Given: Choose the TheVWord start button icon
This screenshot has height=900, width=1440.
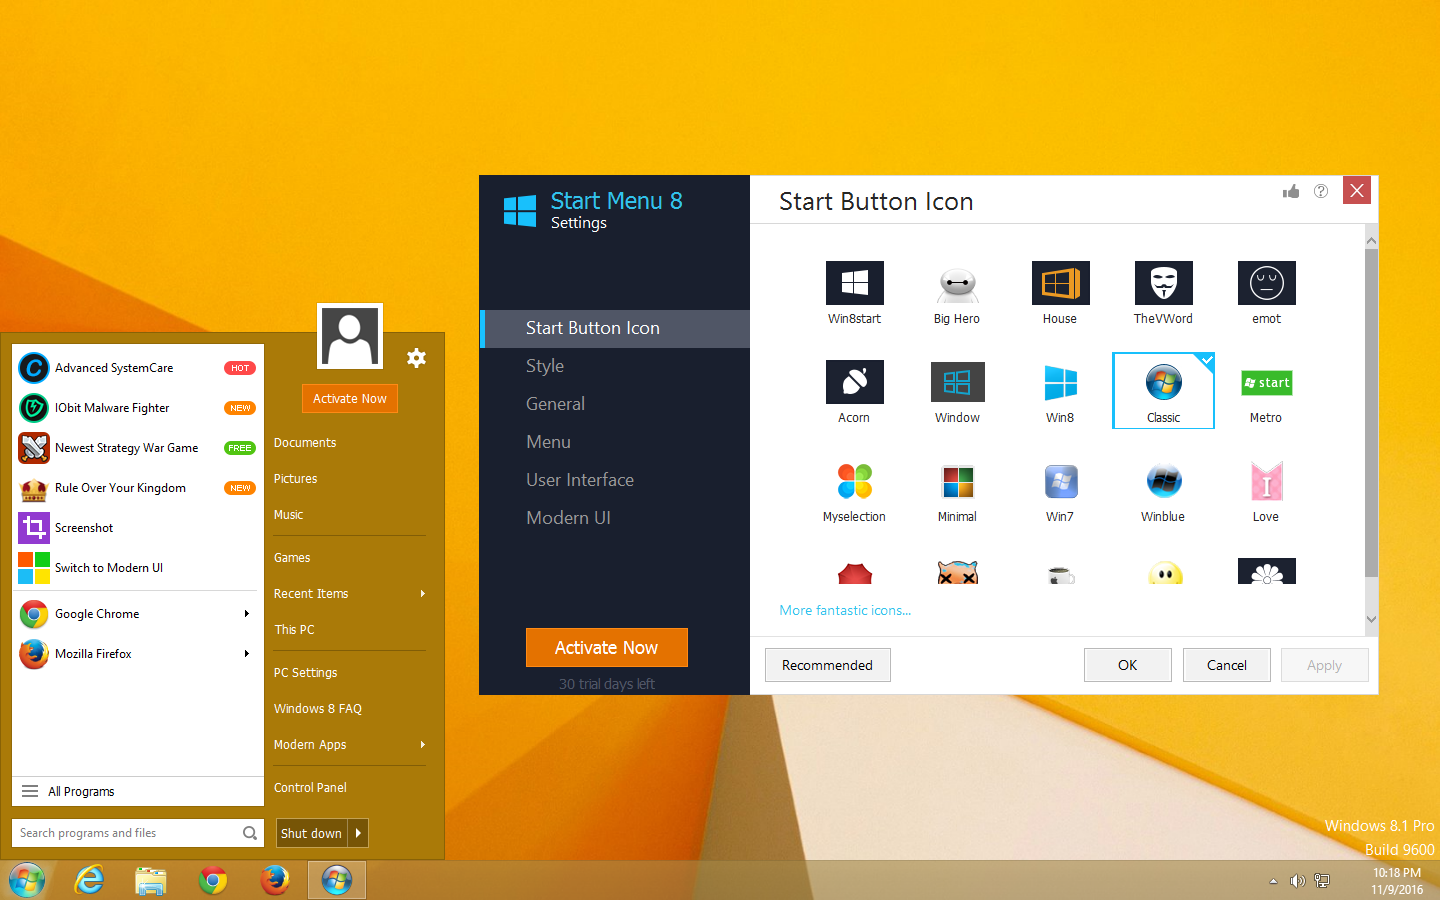Looking at the screenshot, I should (1163, 283).
